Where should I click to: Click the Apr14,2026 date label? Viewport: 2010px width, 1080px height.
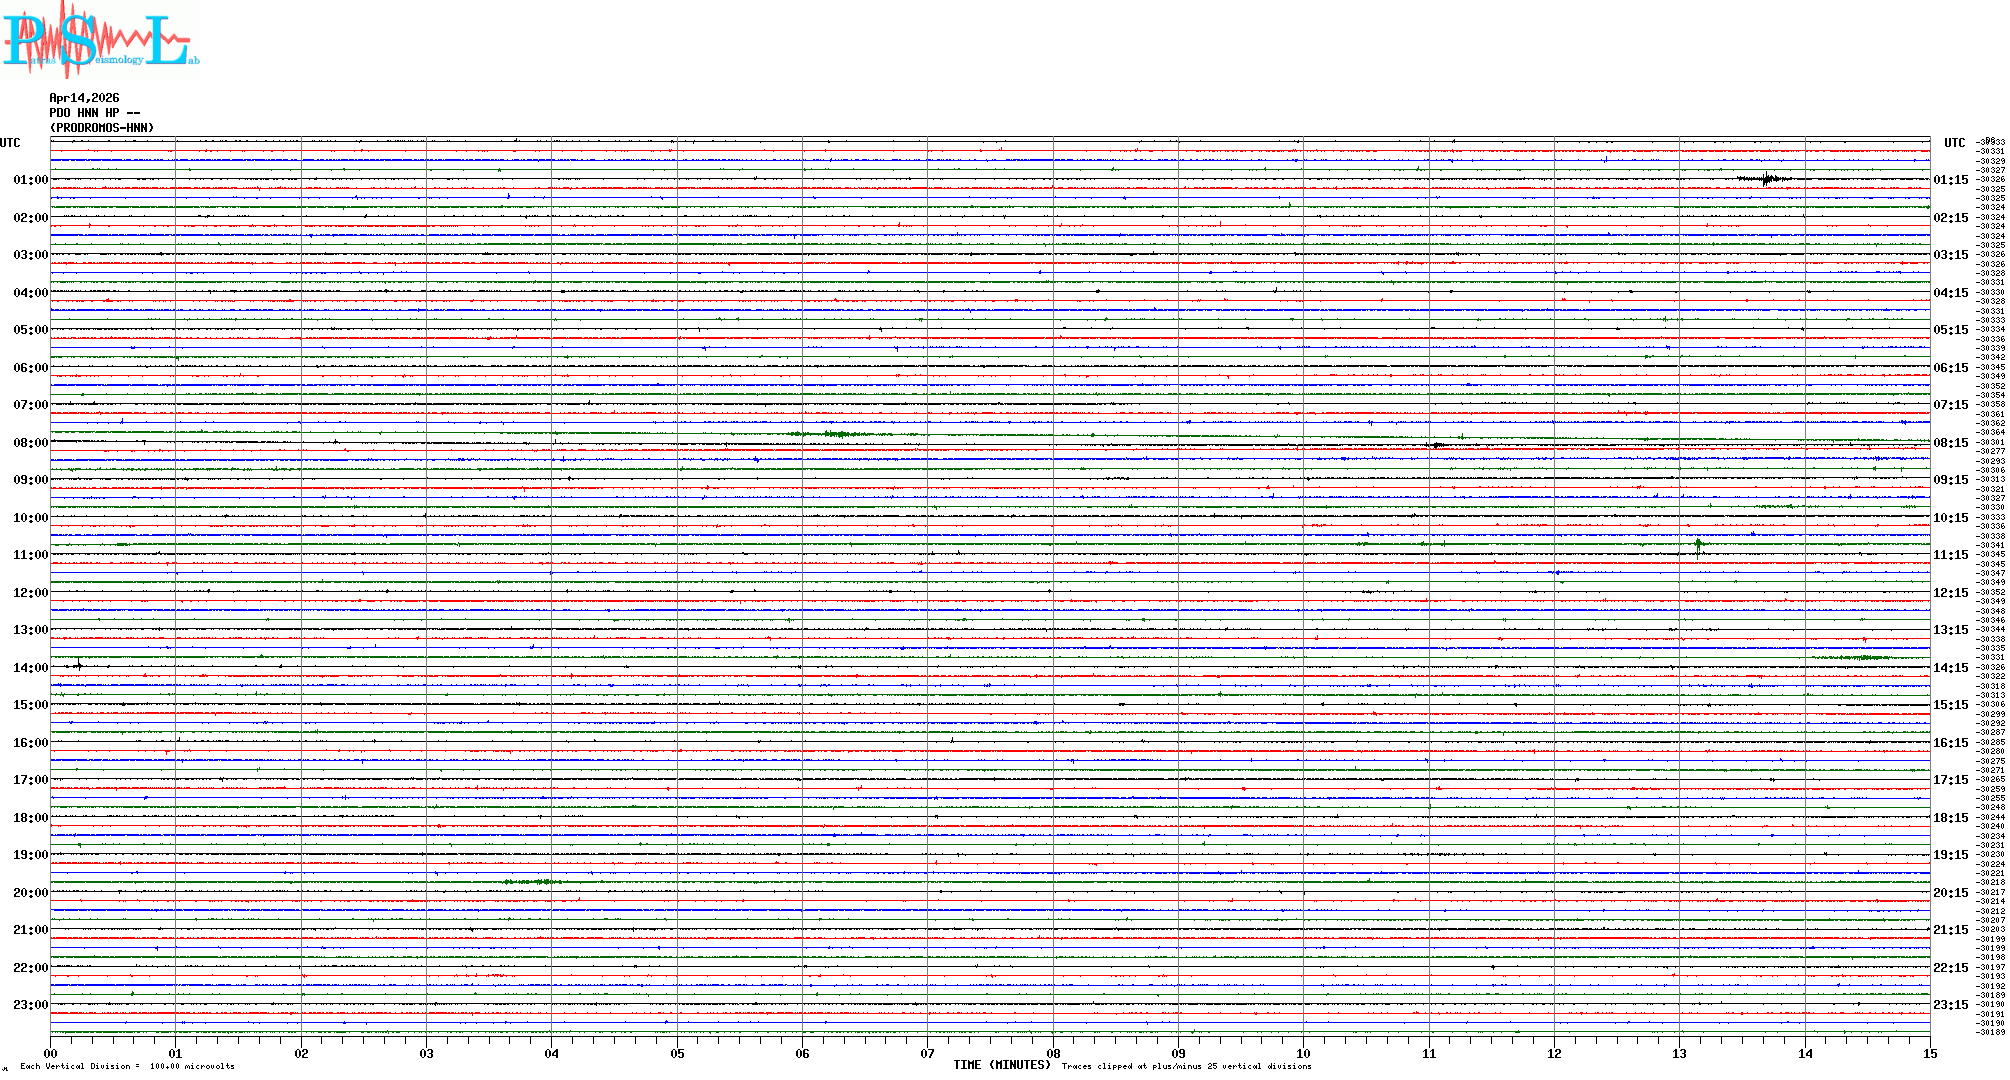point(84,98)
